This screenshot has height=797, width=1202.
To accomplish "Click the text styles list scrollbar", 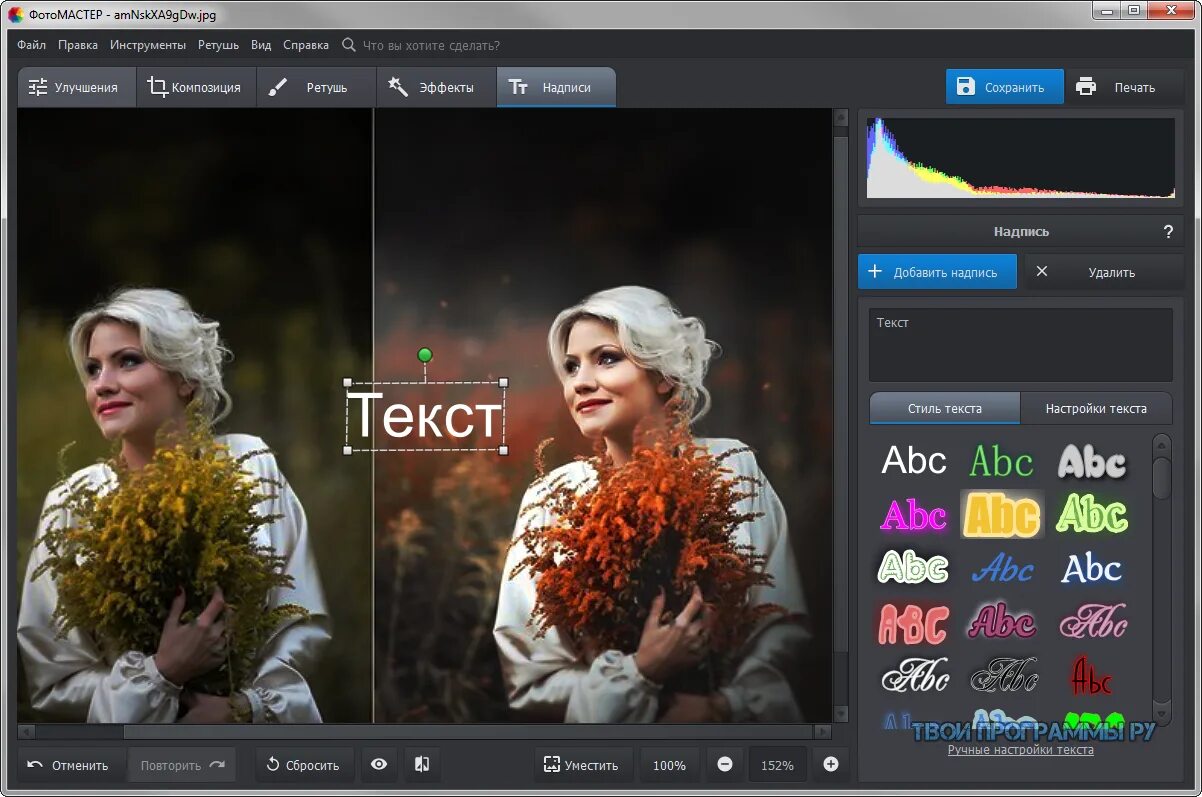I will tap(1161, 580).
